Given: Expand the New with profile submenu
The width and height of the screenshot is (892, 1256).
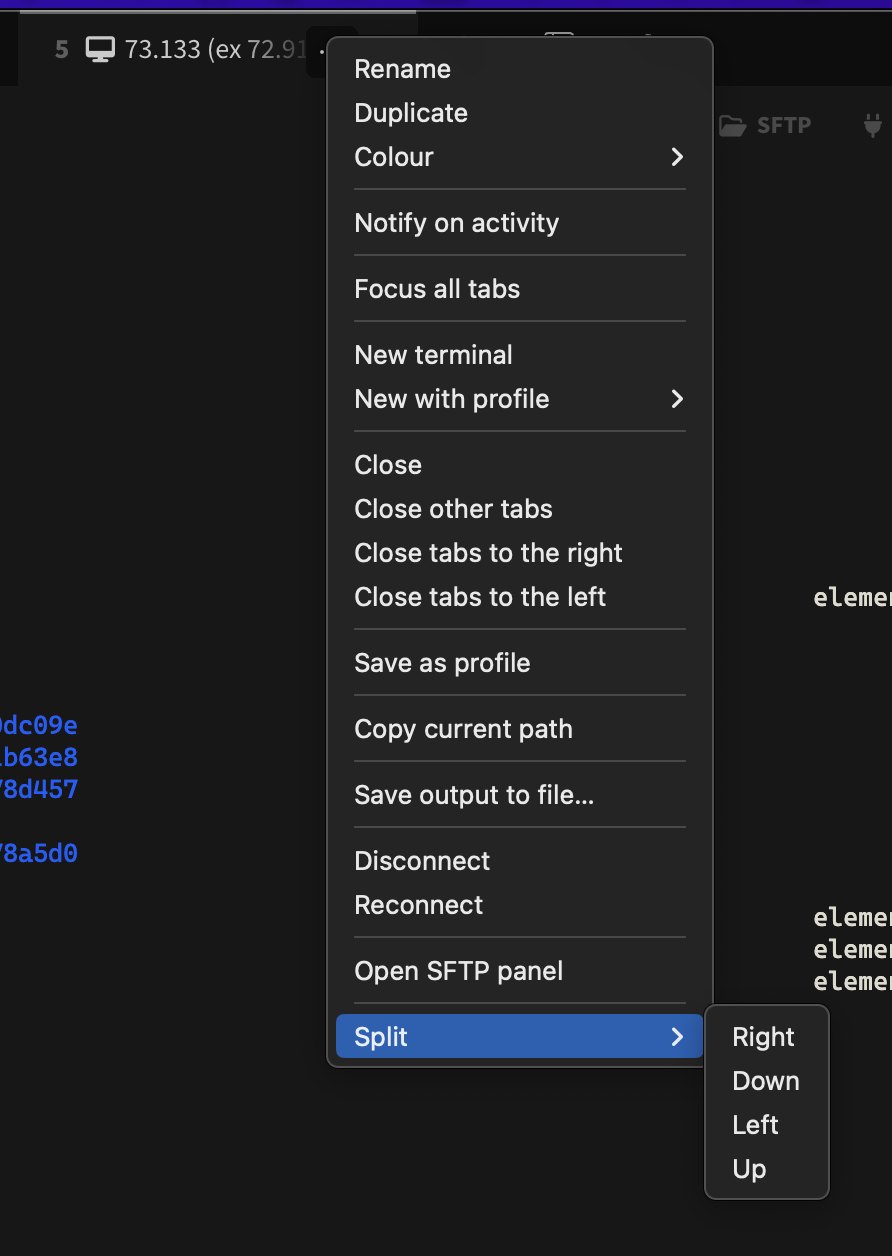Looking at the screenshot, I should tap(677, 399).
